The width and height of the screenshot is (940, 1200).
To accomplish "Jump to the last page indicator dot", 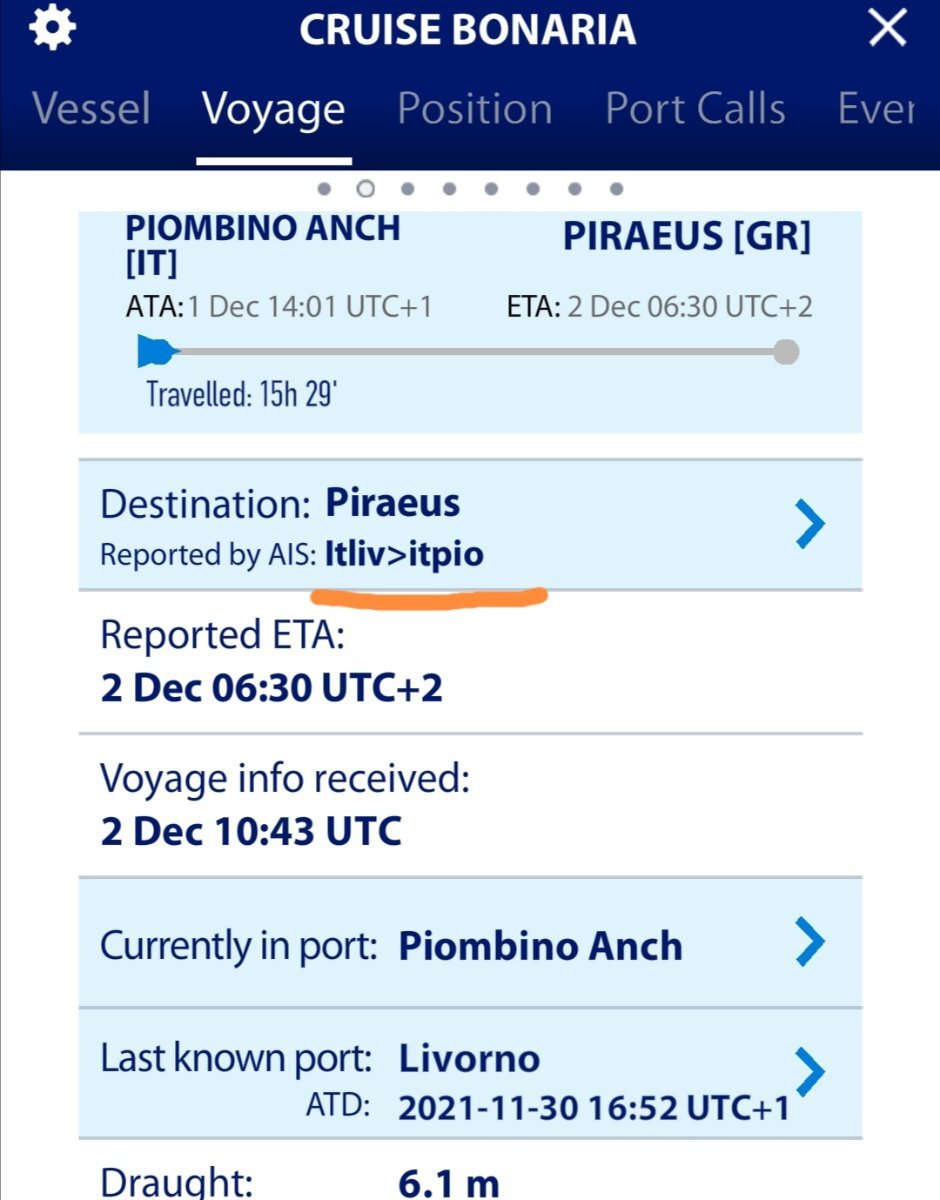I will point(616,188).
